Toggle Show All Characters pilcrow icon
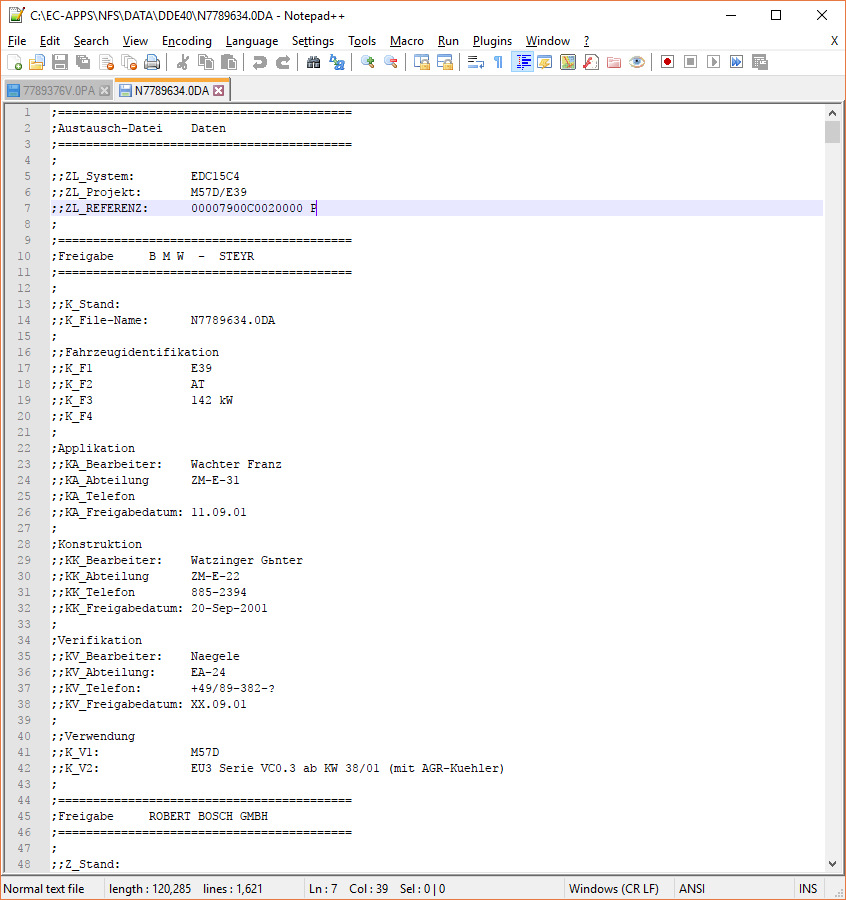The image size is (846, 900). coord(498,62)
